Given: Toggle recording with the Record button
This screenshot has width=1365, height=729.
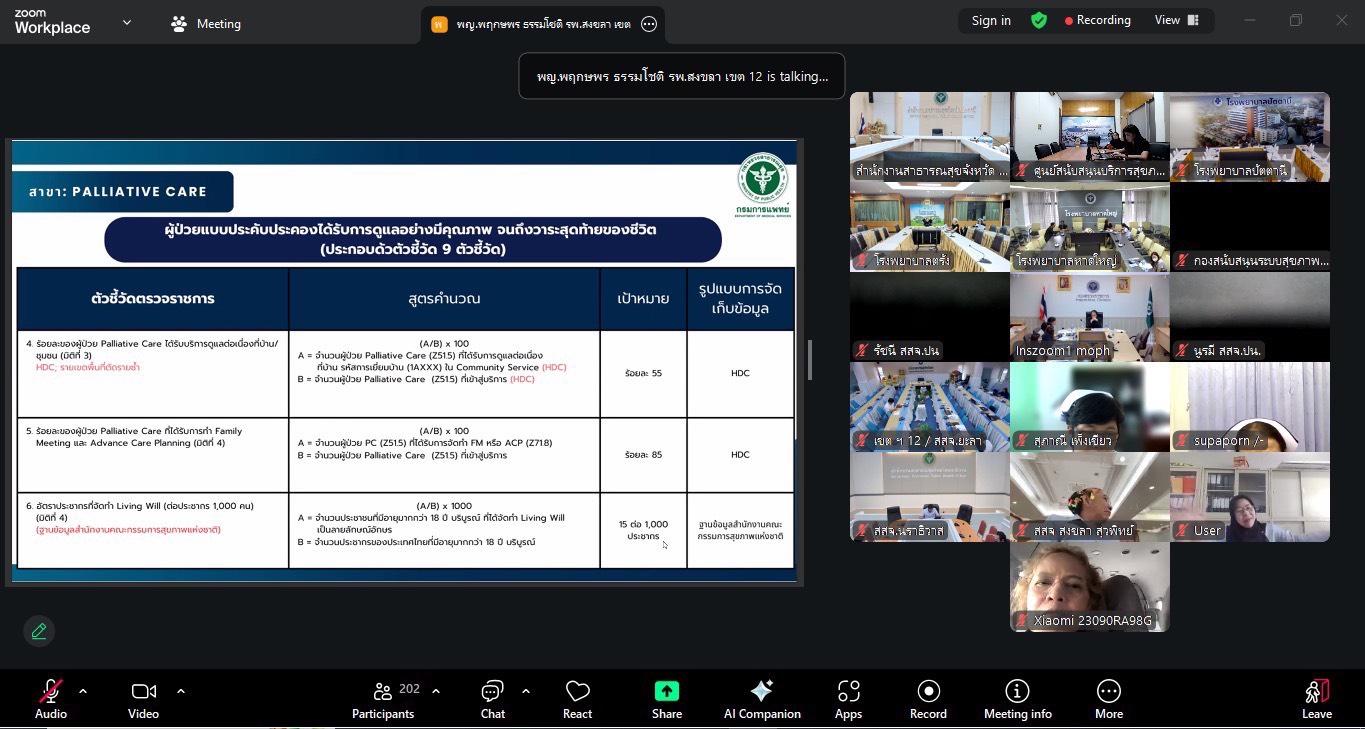Looking at the screenshot, I should (x=928, y=697).
